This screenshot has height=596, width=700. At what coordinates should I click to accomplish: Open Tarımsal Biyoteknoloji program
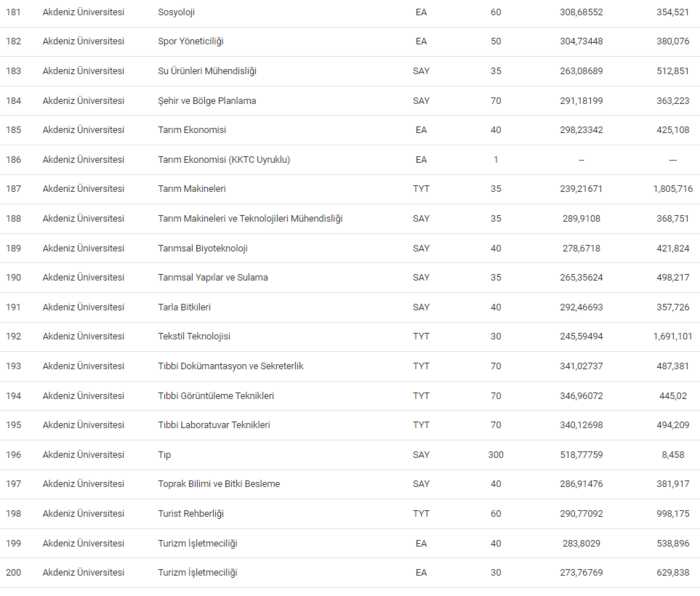[203, 248]
